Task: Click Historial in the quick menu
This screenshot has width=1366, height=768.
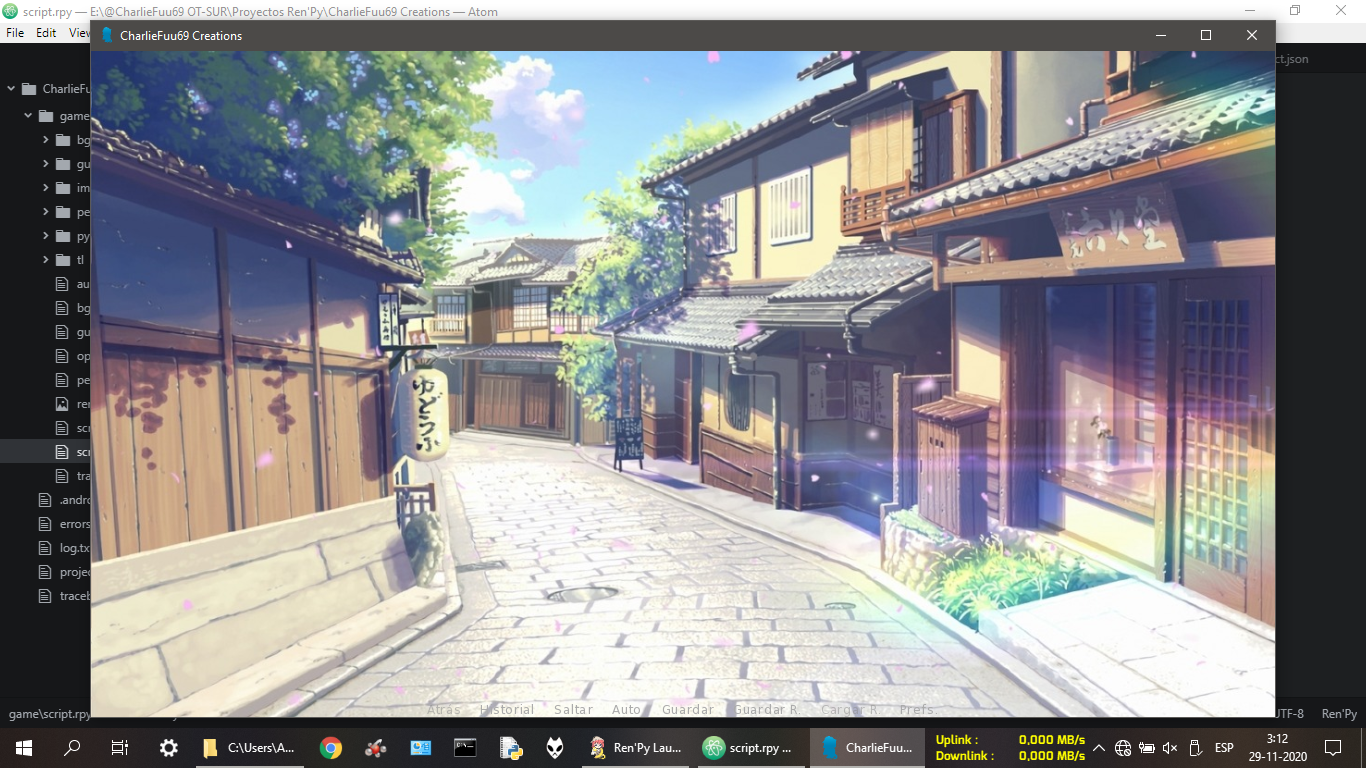Action: (507, 709)
